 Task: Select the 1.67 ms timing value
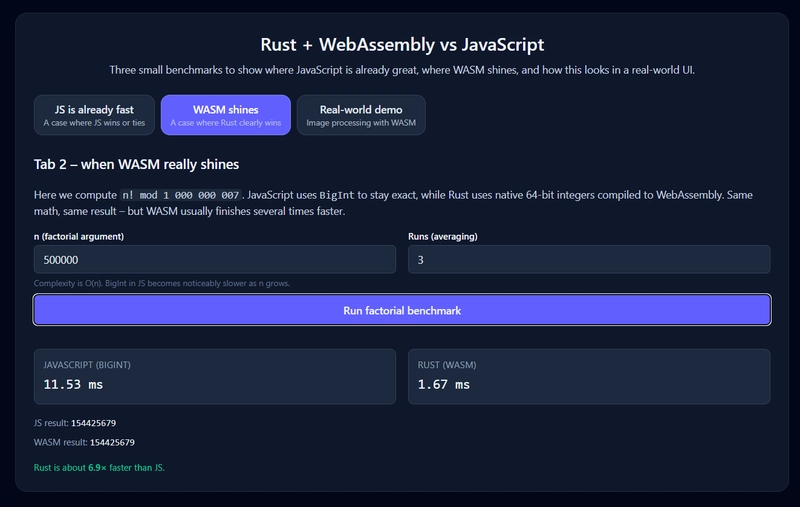(443, 385)
